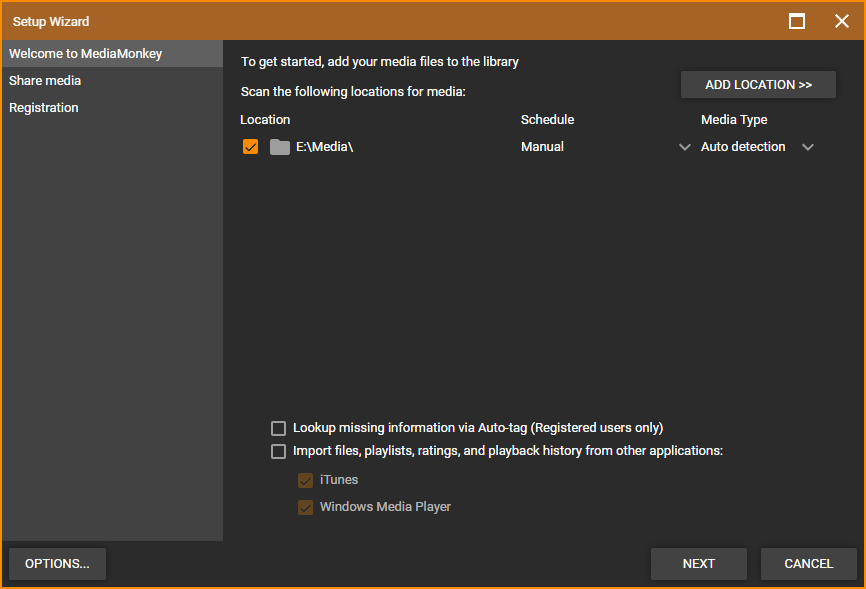Toggle the Windows Media Player checkbox
The image size is (866, 589).
pos(305,507)
